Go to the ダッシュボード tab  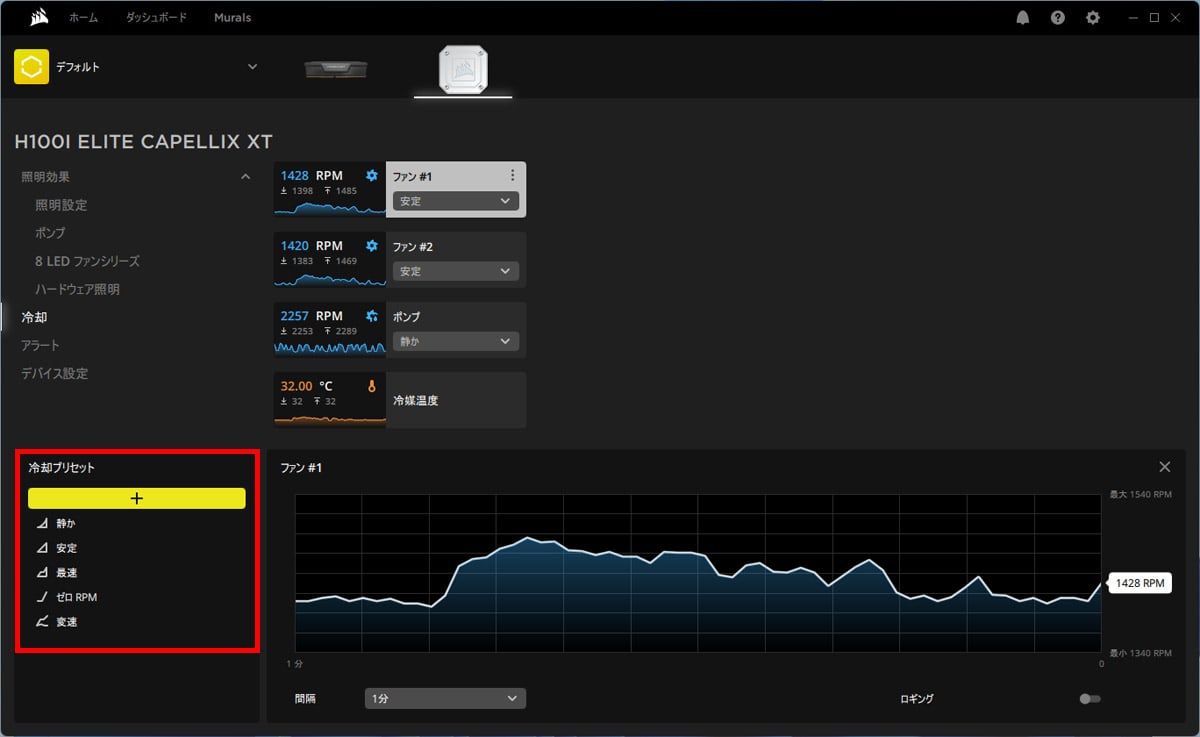pos(156,18)
